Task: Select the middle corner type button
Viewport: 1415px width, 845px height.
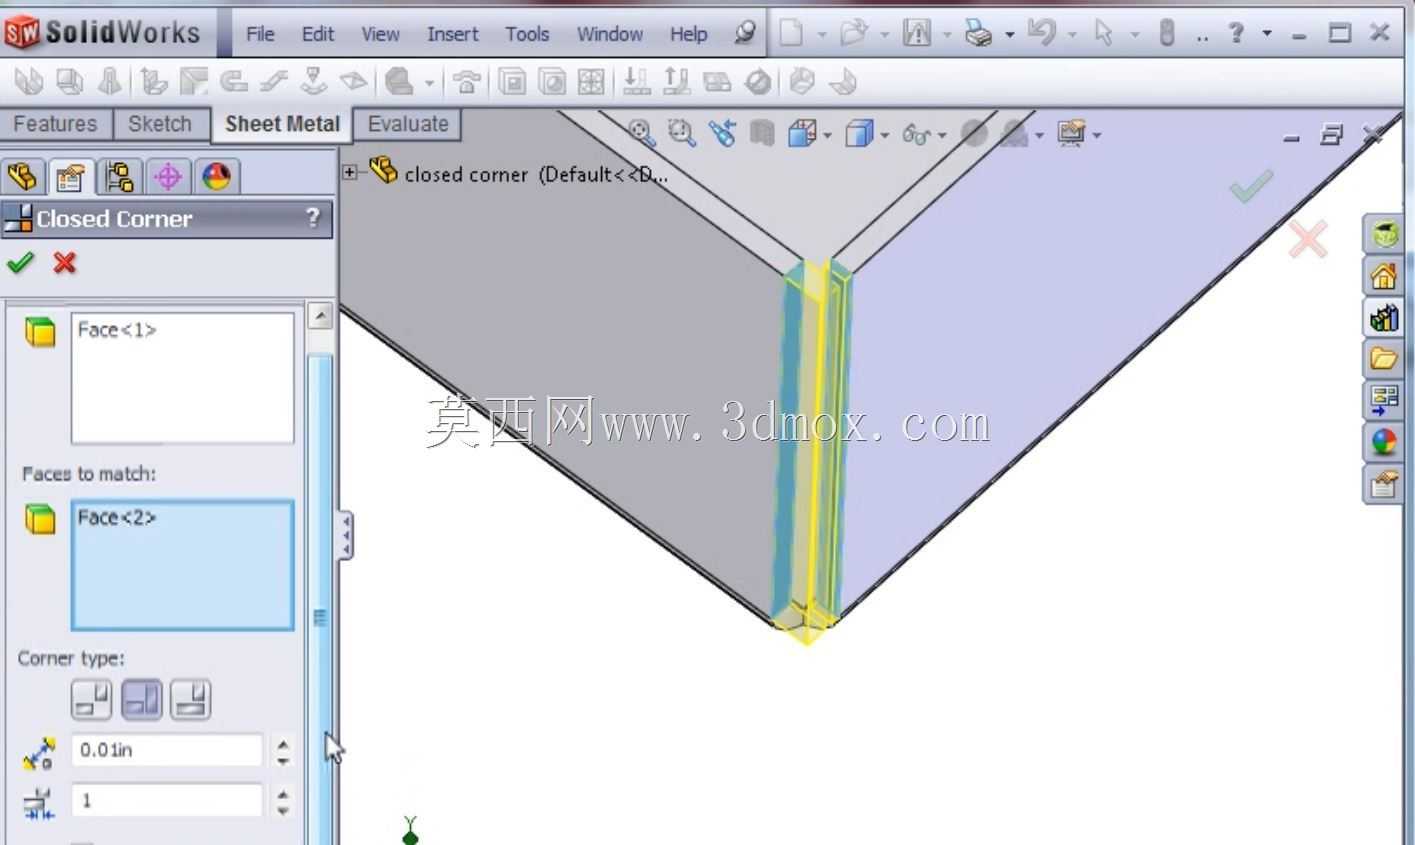Action: click(x=141, y=699)
